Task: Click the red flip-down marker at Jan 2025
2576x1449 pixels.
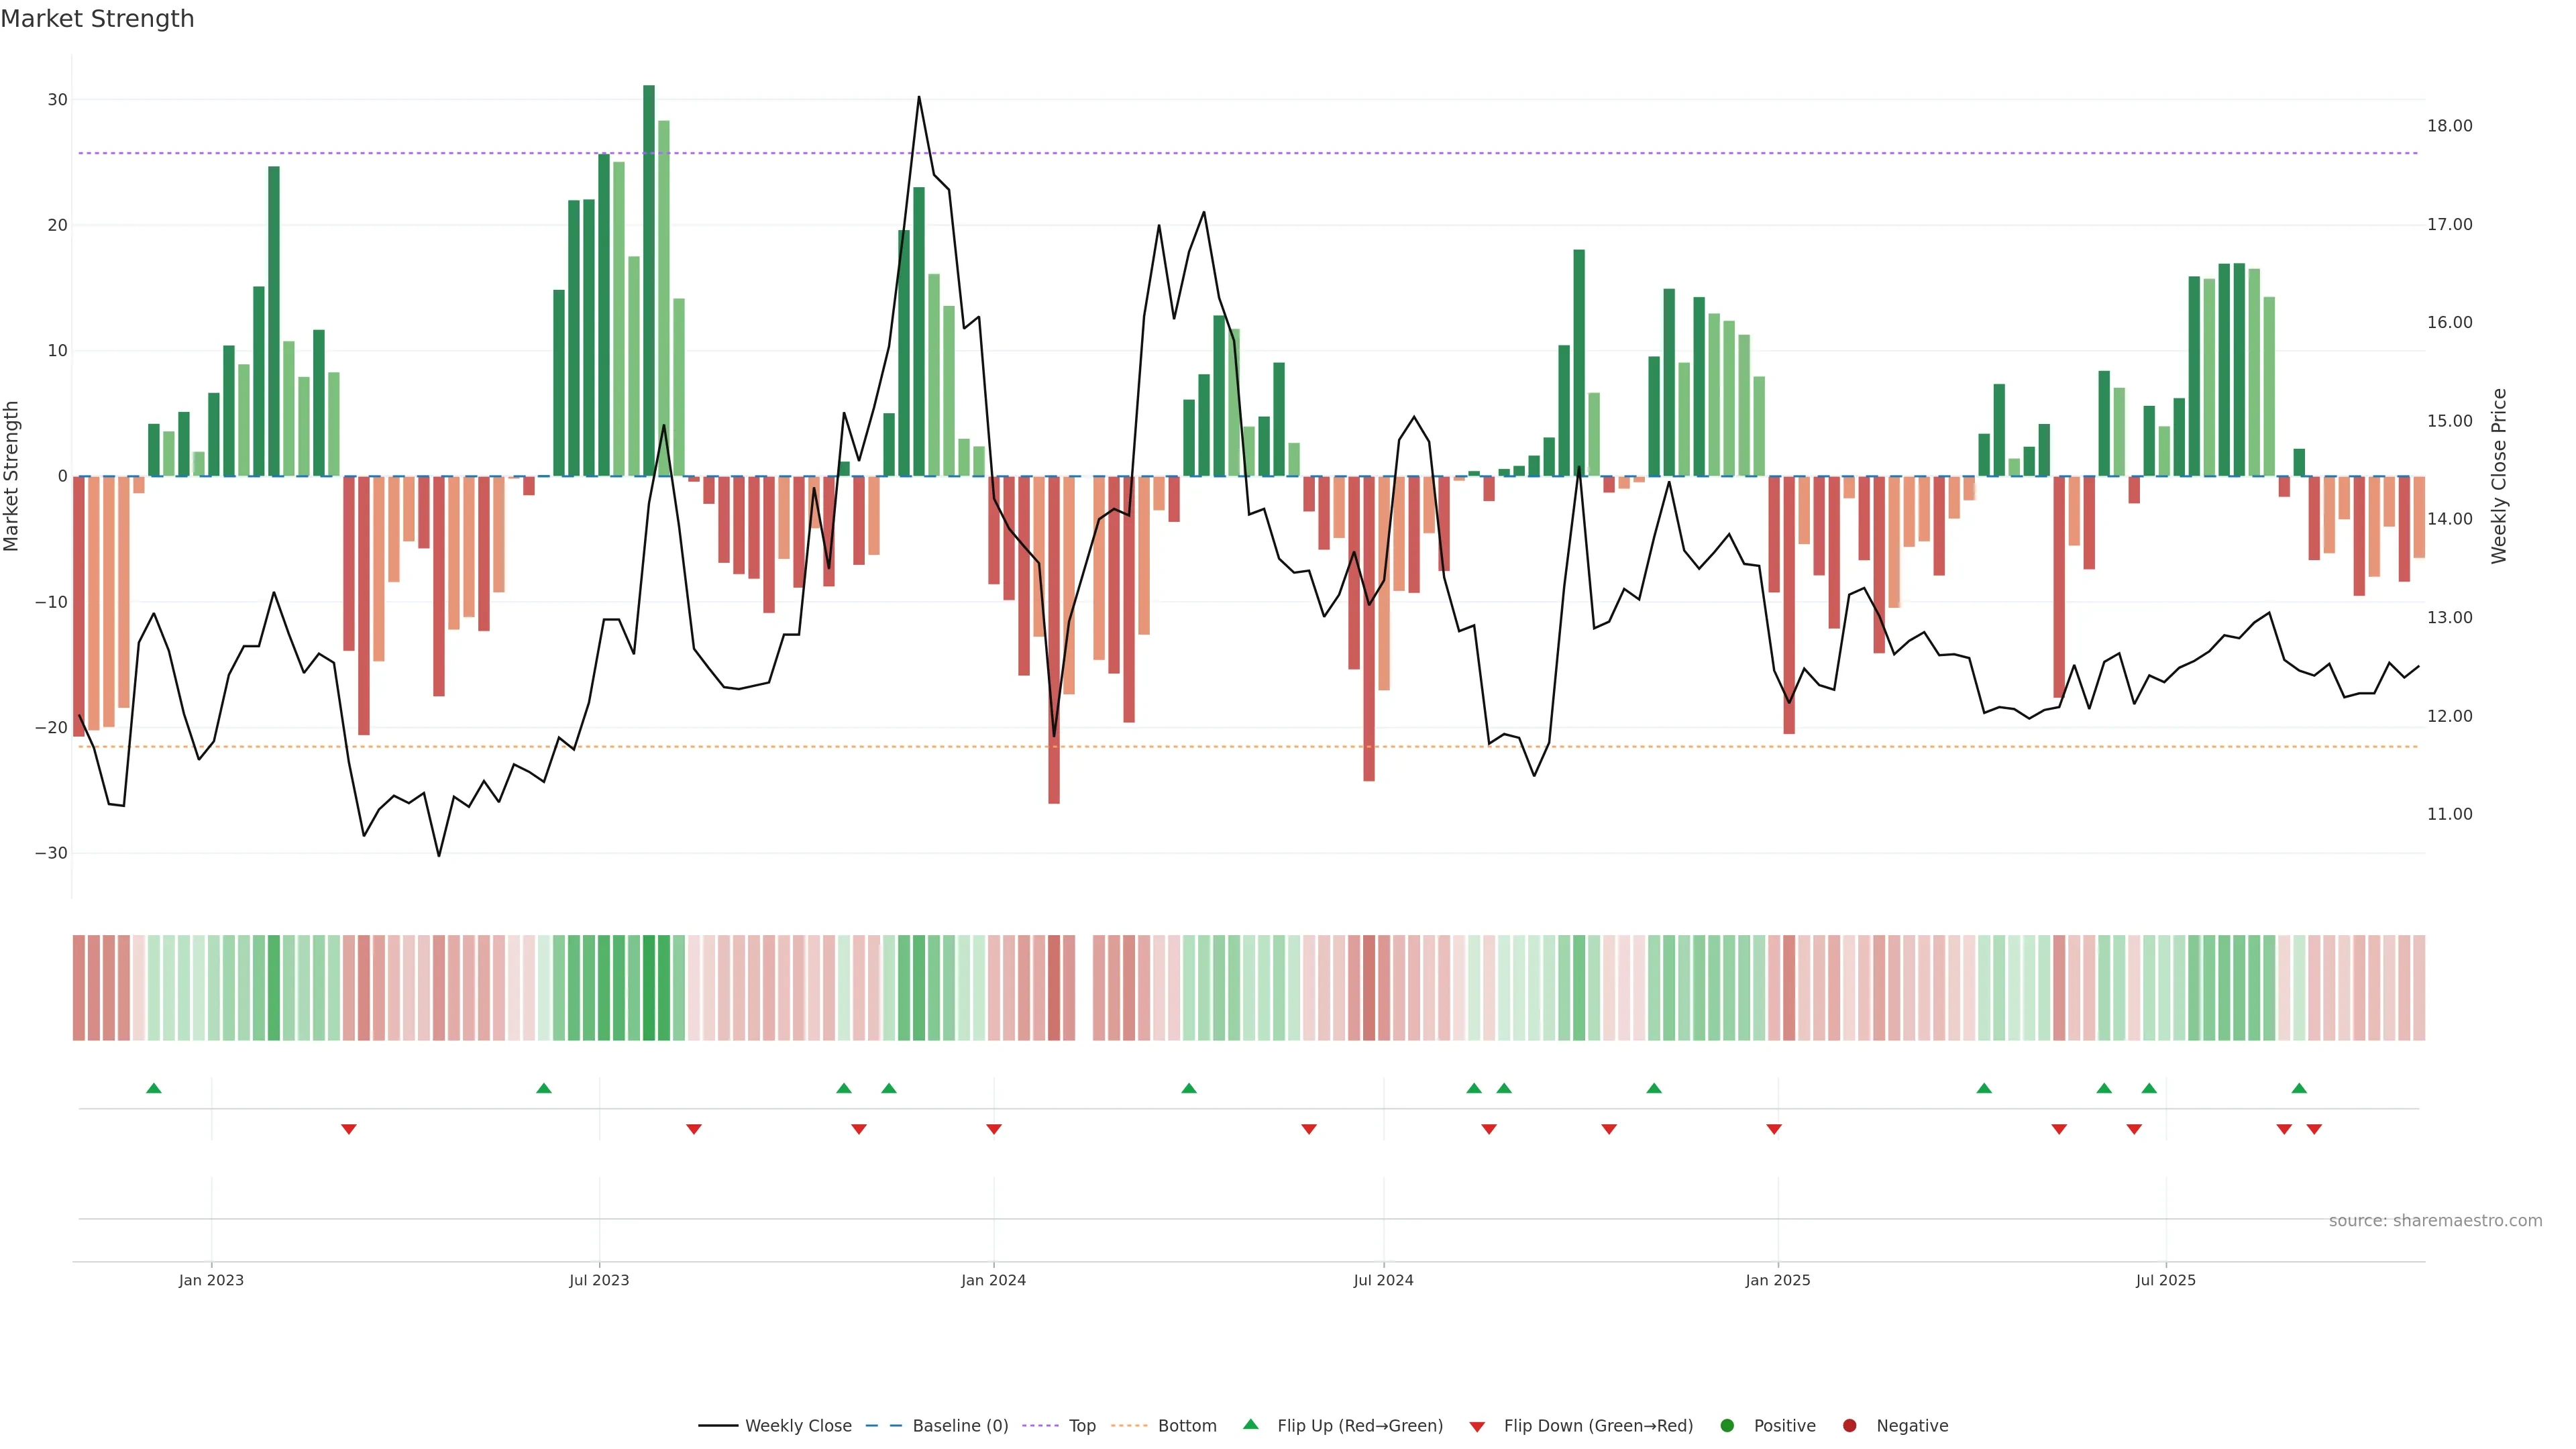Action: [x=1774, y=1129]
